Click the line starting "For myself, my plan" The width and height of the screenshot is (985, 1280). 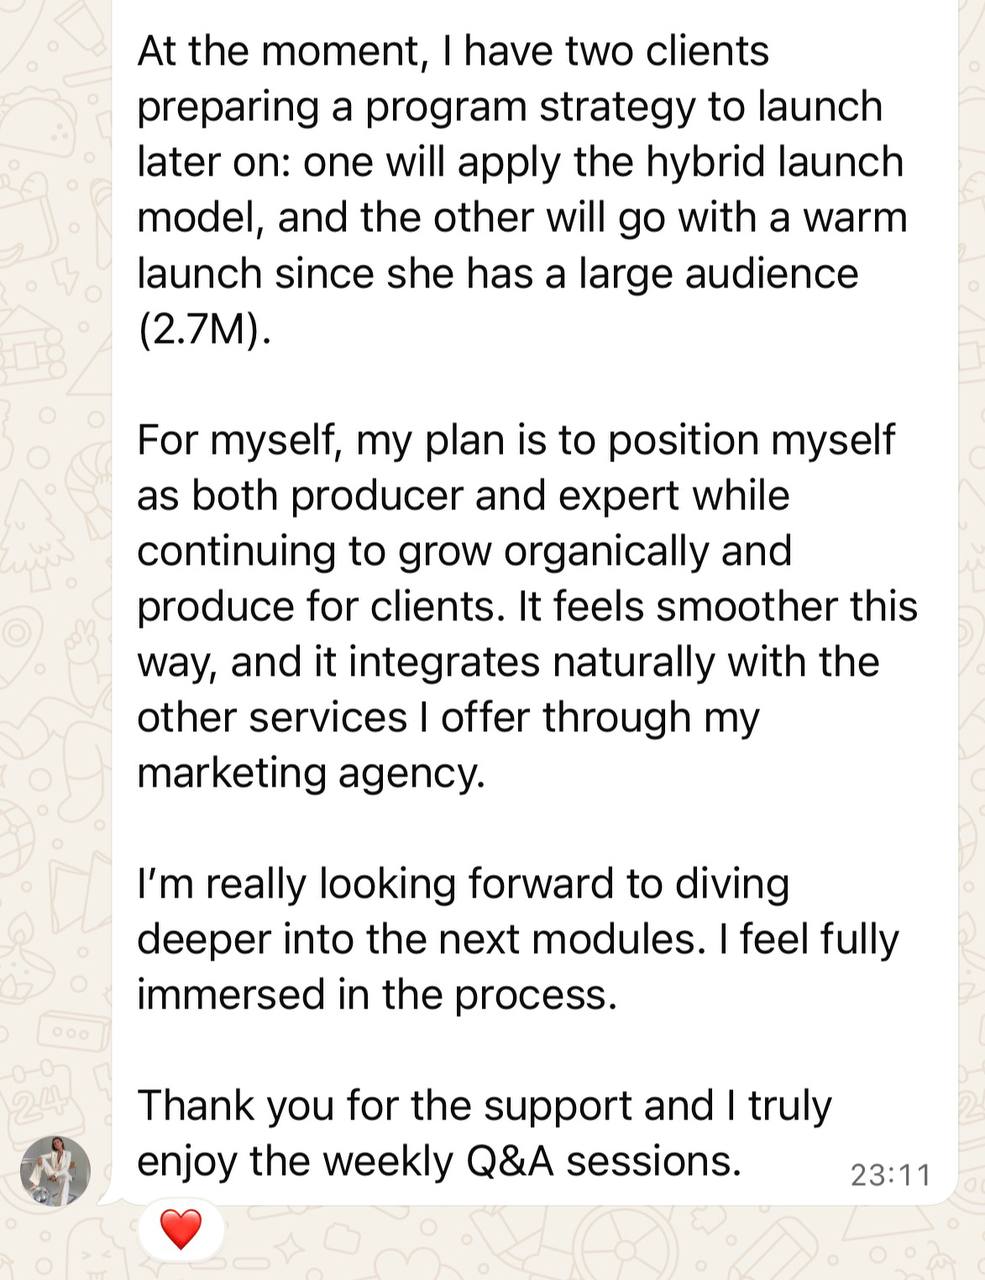pos(515,440)
